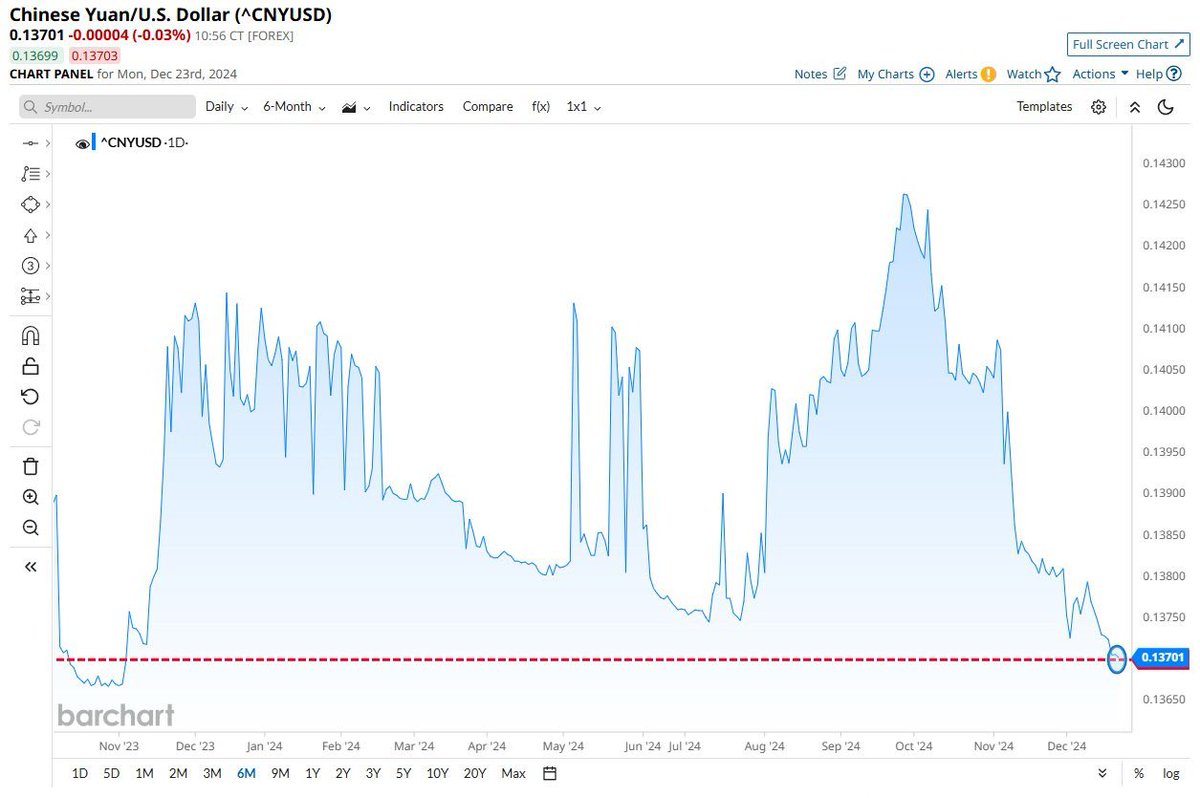
Task: Open the Daily frequency dropdown
Action: [x=226, y=107]
